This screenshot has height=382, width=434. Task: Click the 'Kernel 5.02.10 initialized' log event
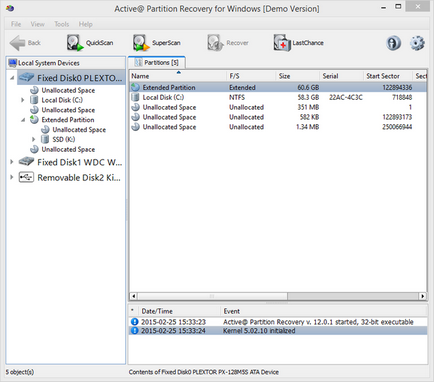pyautogui.click(x=259, y=331)
